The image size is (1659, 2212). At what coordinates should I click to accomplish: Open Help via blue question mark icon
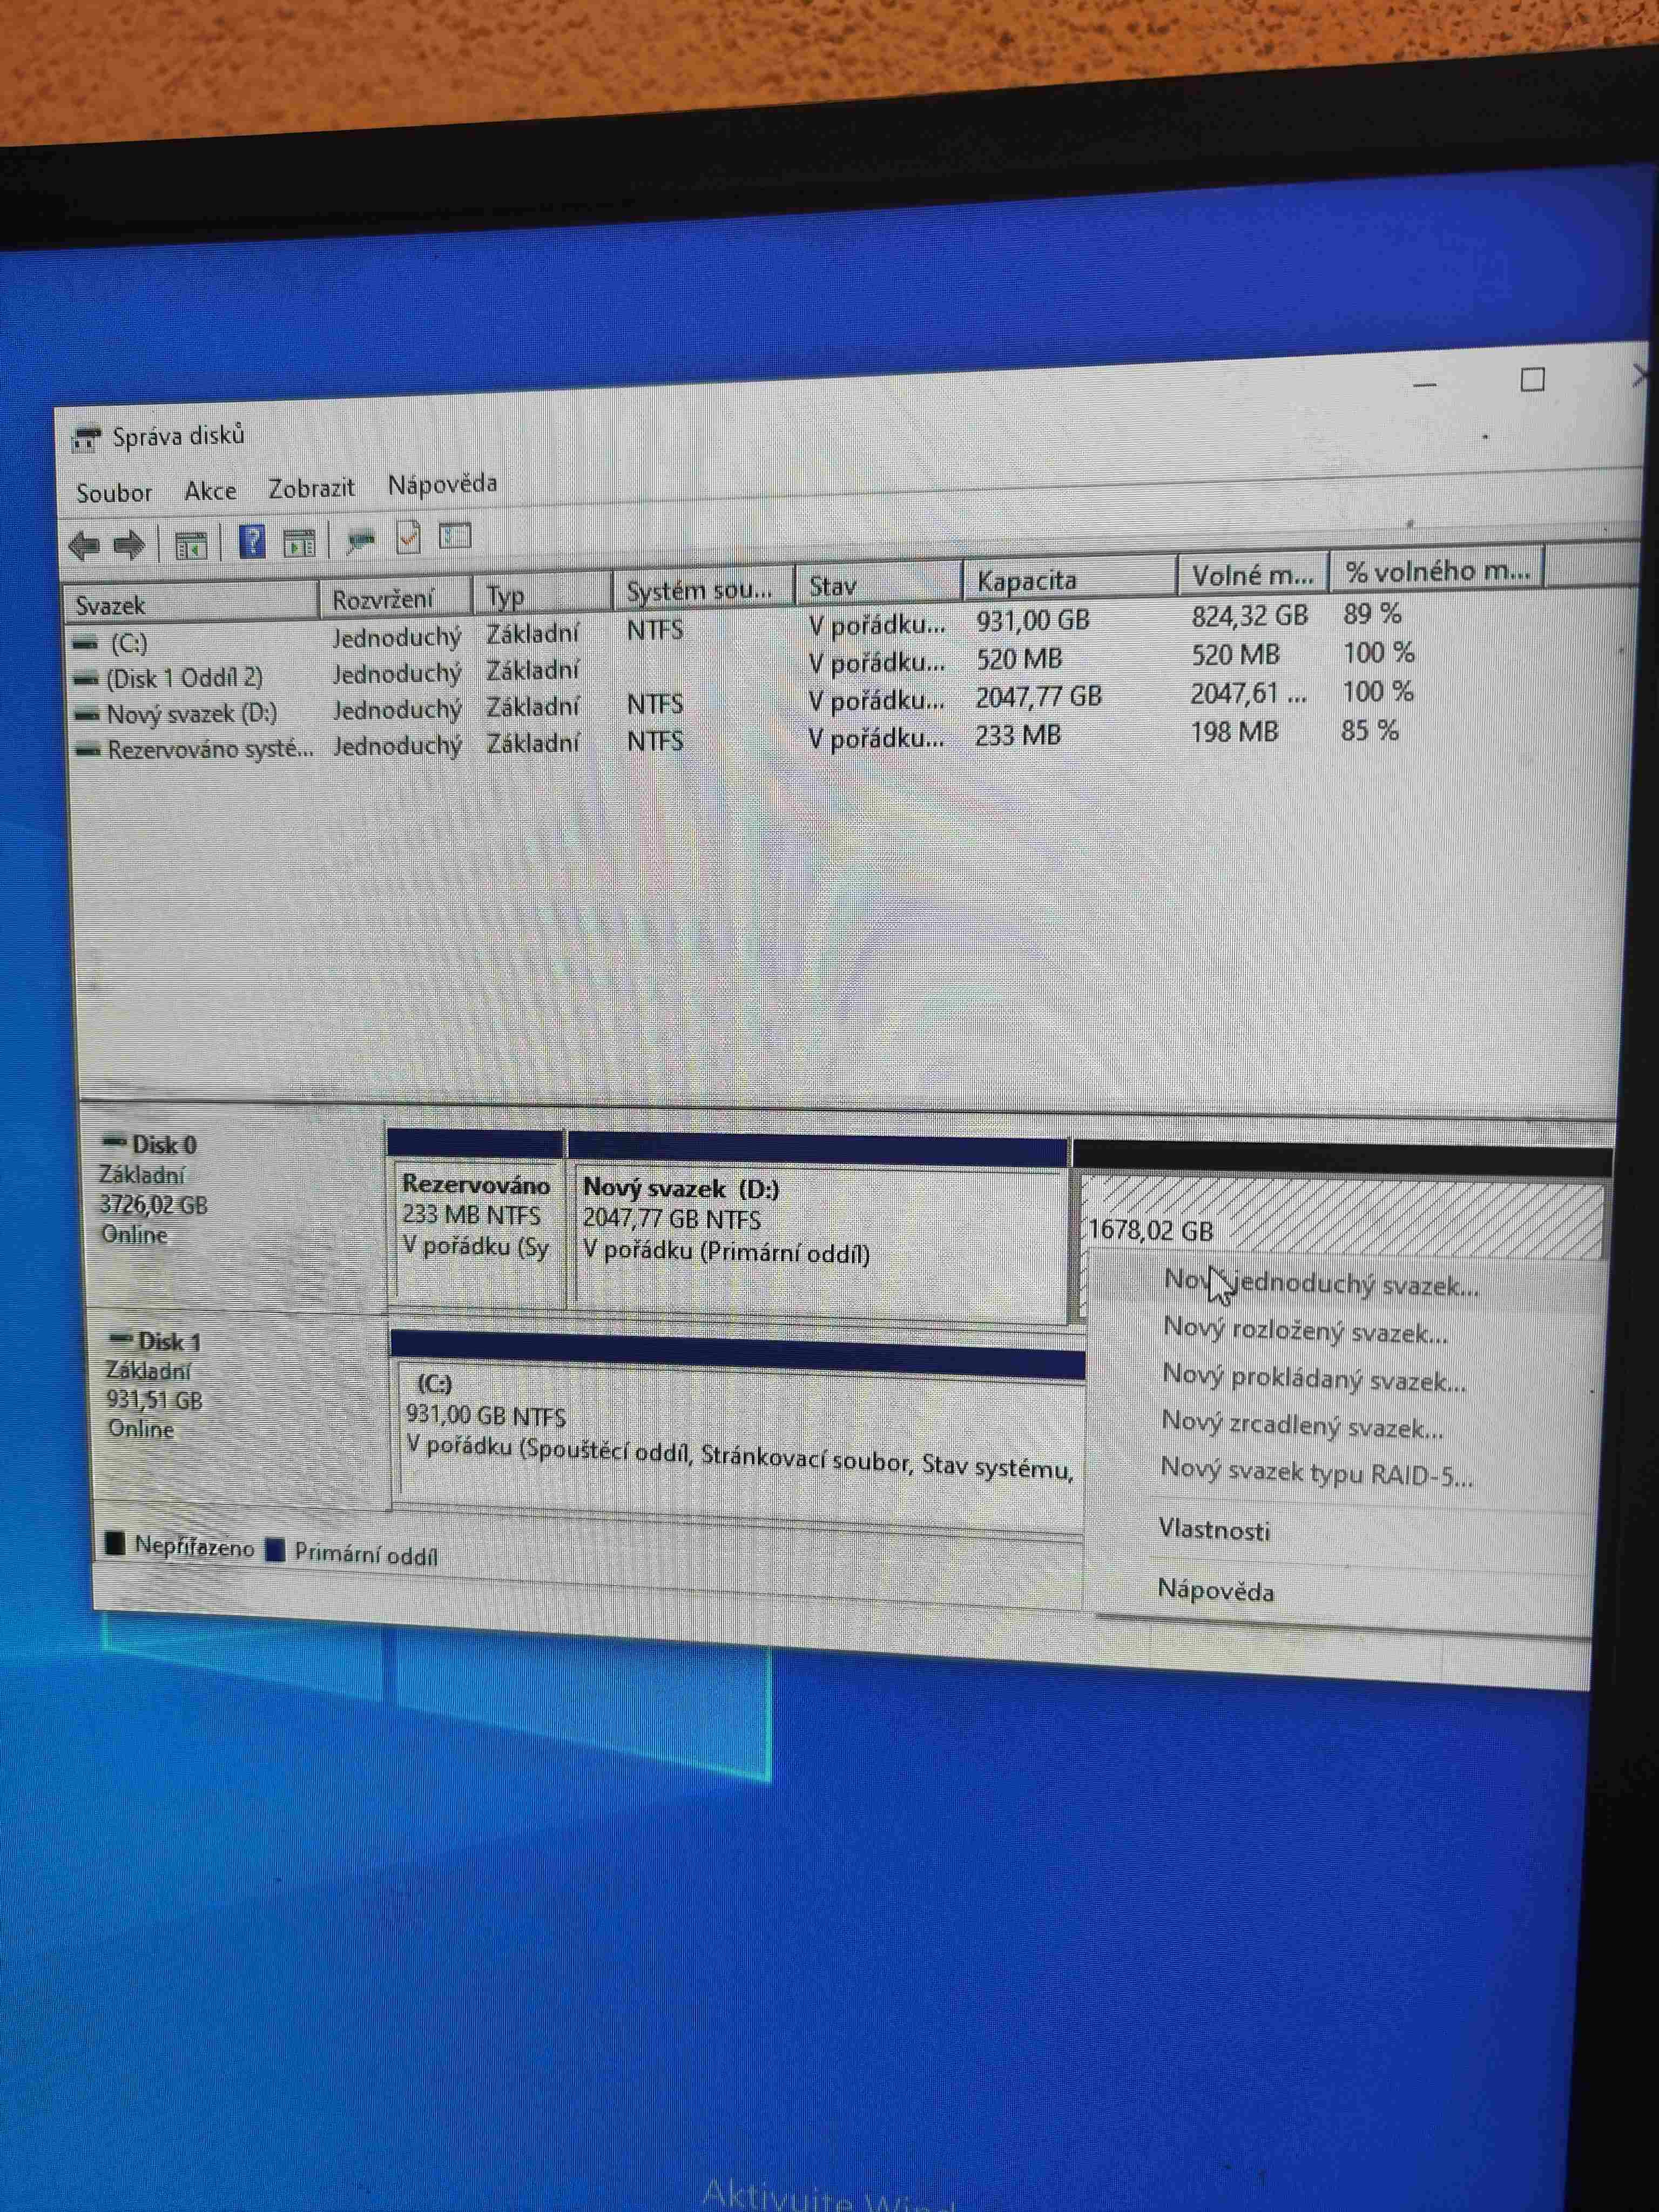(252, 542)
